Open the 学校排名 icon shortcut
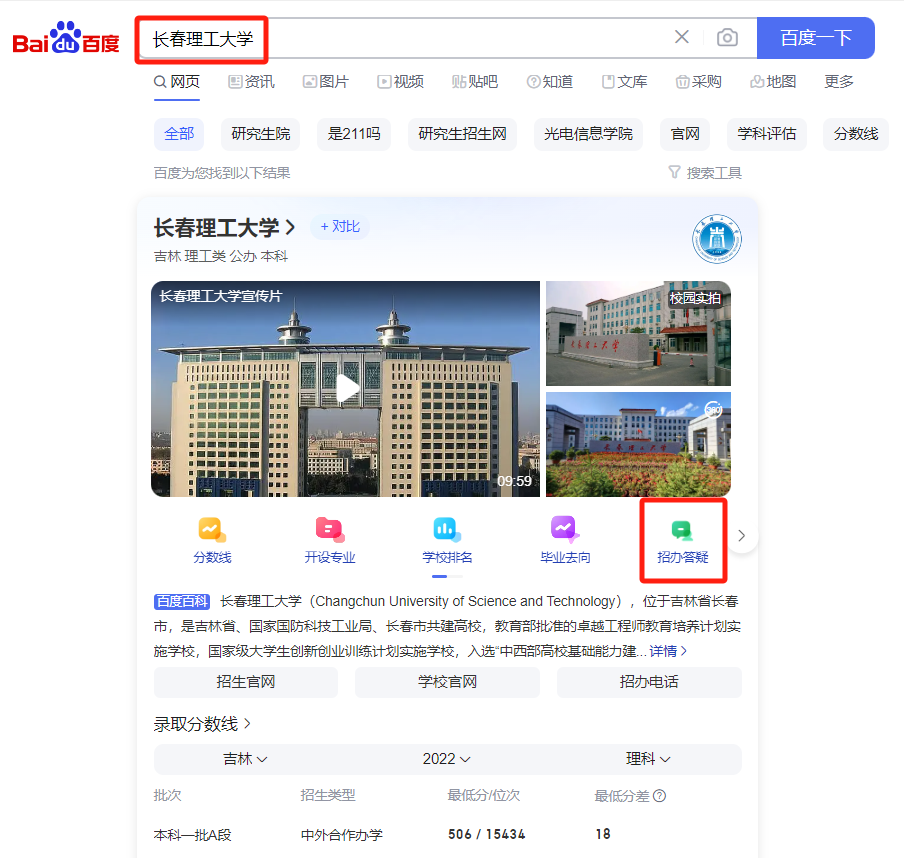This screenshot has width=904, height=858. pyautogui.click(x=447, y=540)
